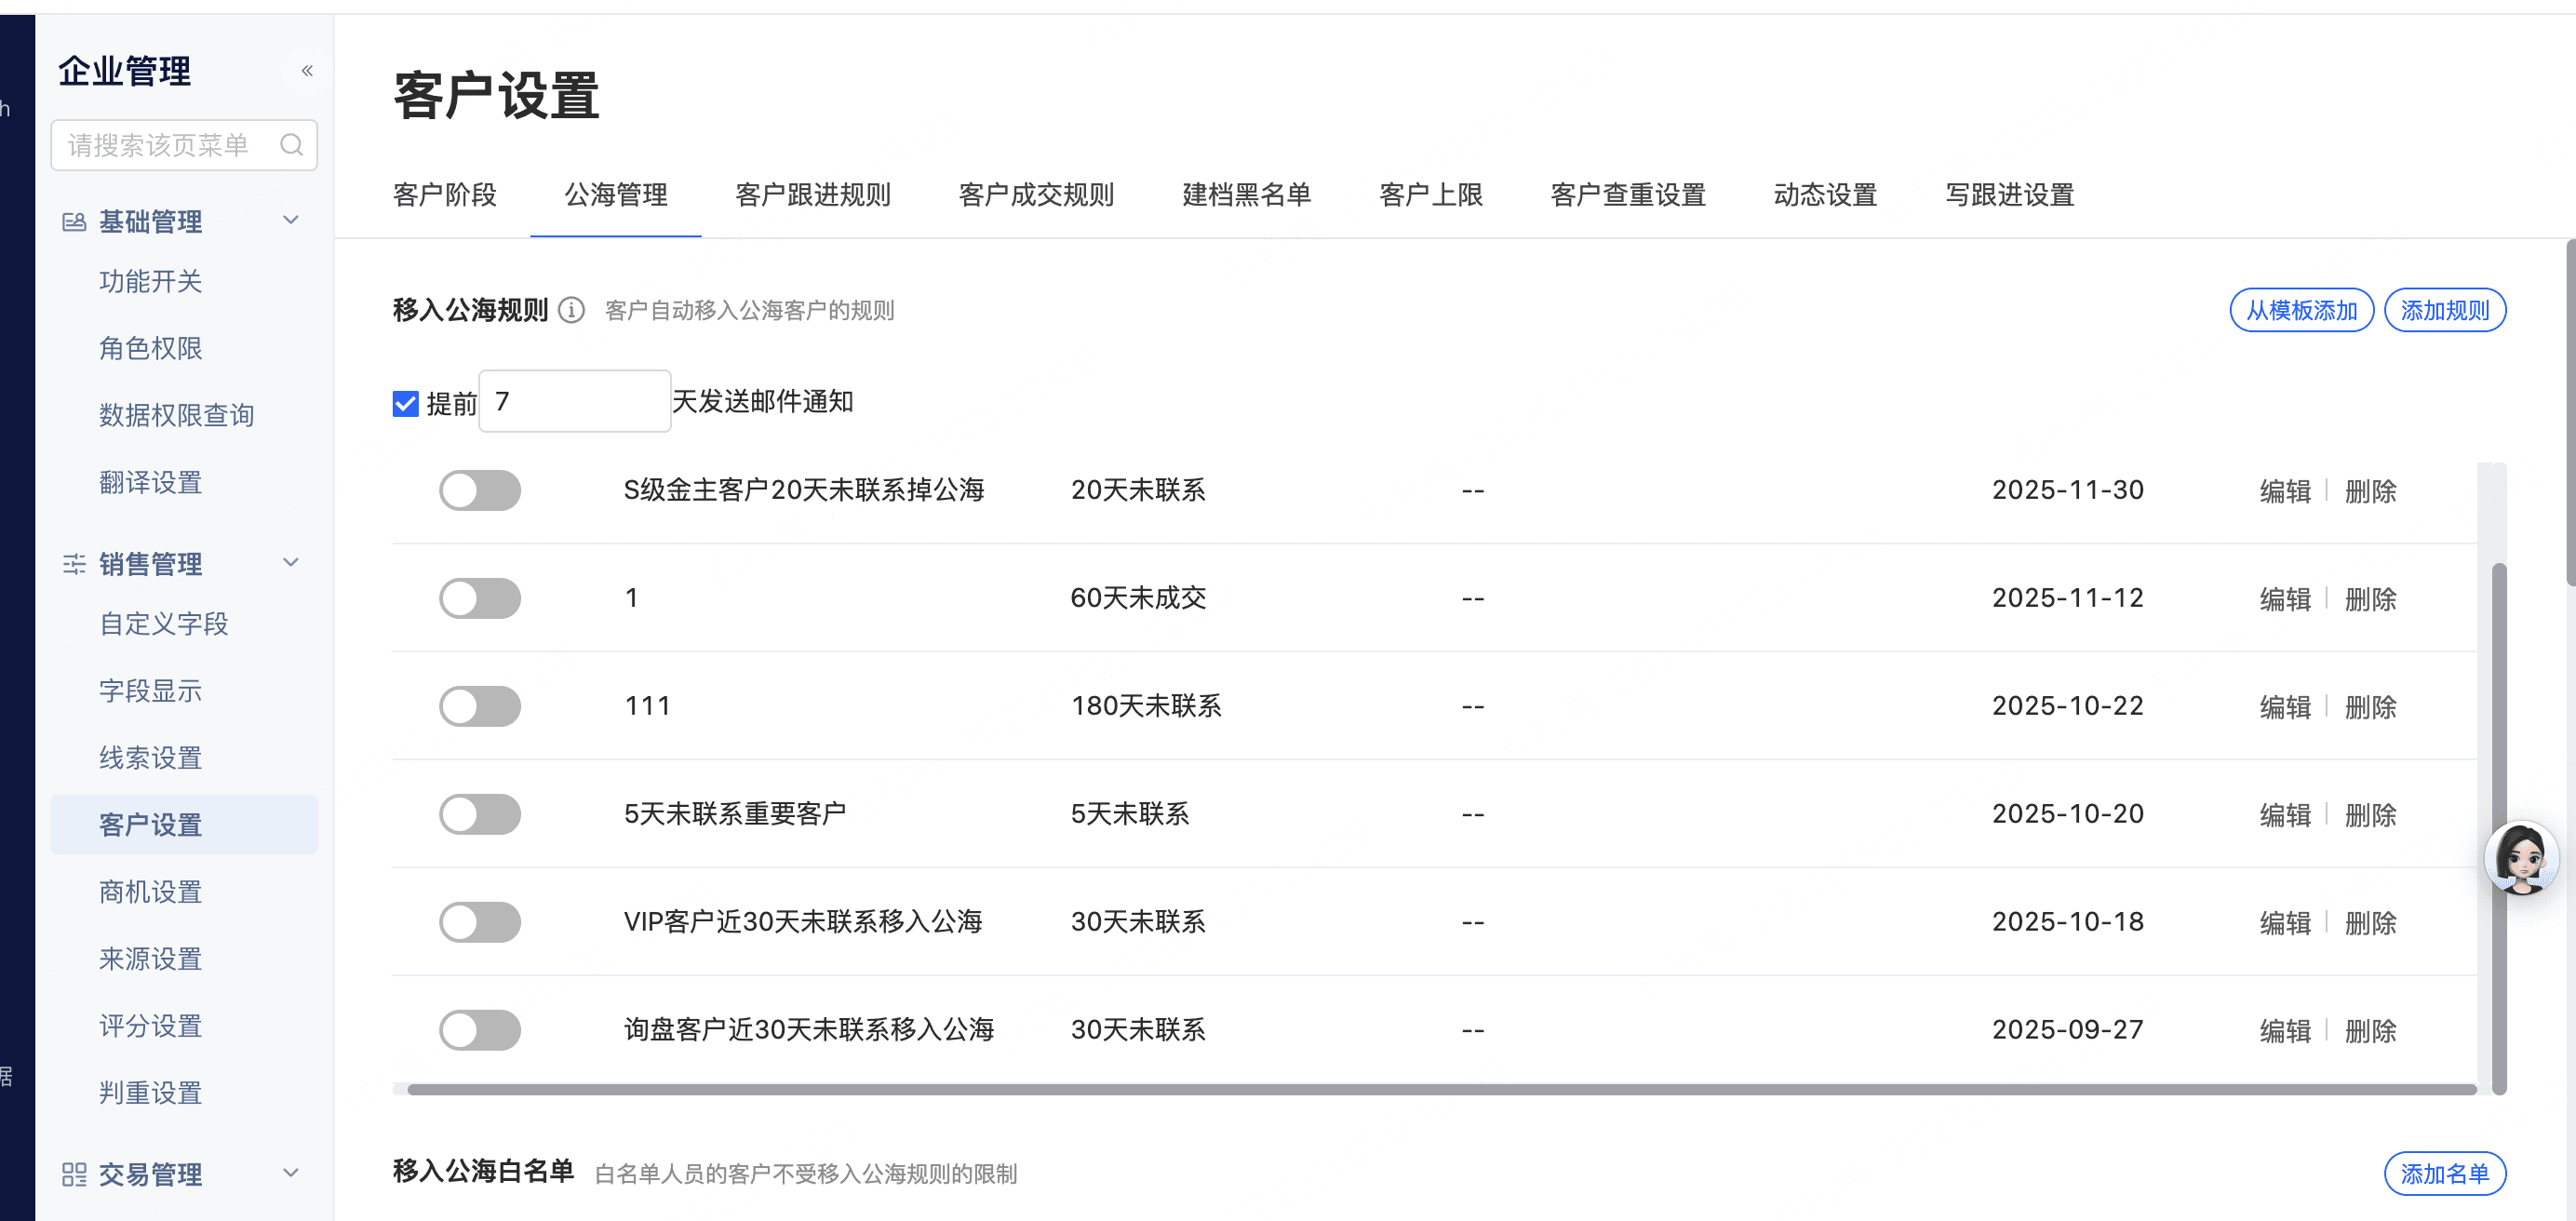
Task: Click the 交易管理 grid icon
Action: (74, 1174)
